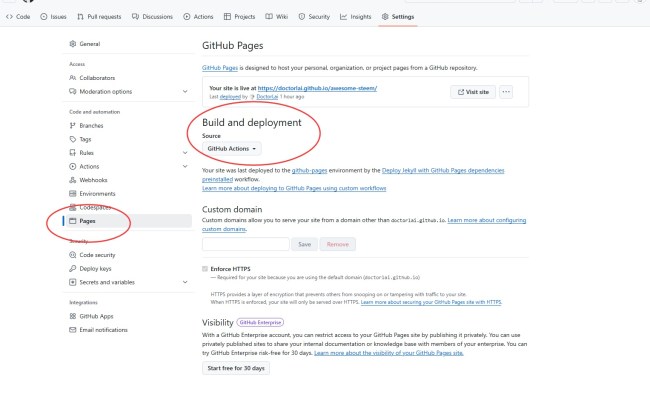Click the gear icon next to General

[x=73, y=44]
